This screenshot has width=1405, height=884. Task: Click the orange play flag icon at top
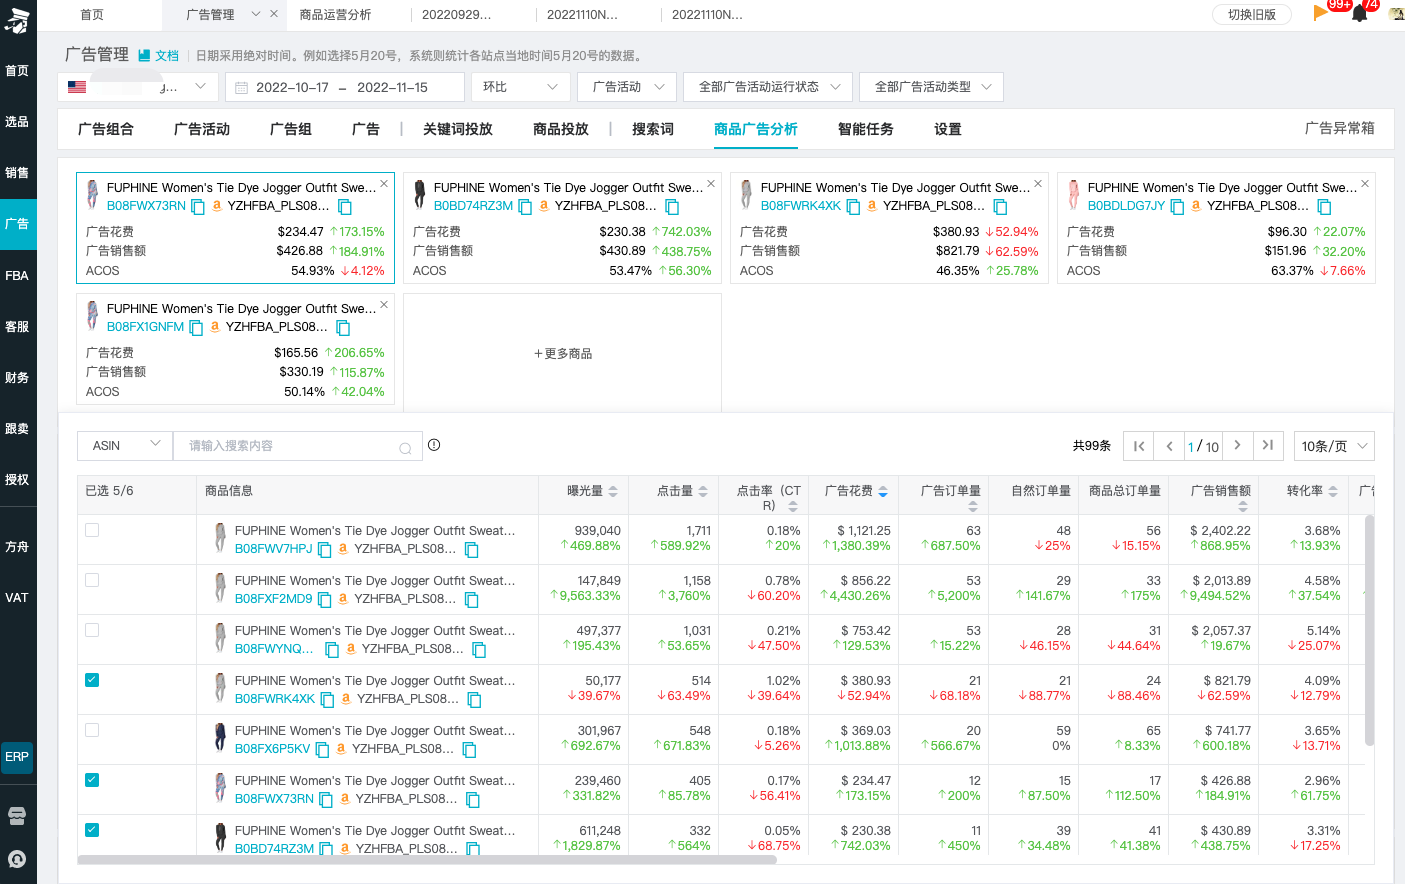click(1320, 13)
